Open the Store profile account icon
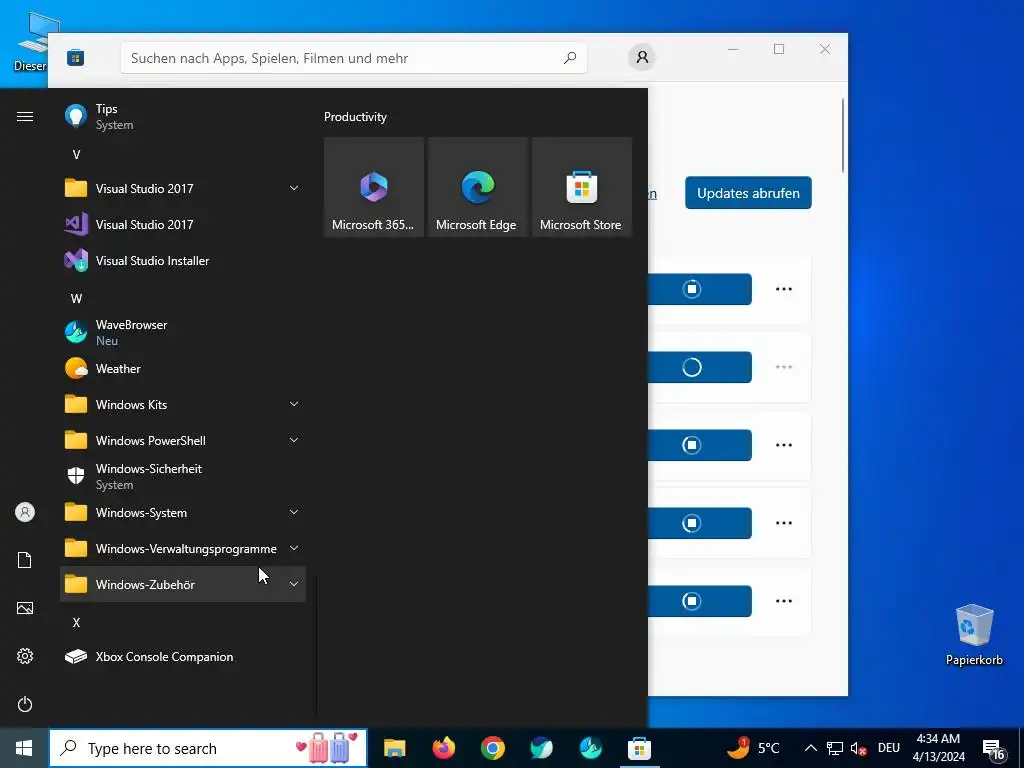Screen dimensions: 1024x768 [642, 57]
